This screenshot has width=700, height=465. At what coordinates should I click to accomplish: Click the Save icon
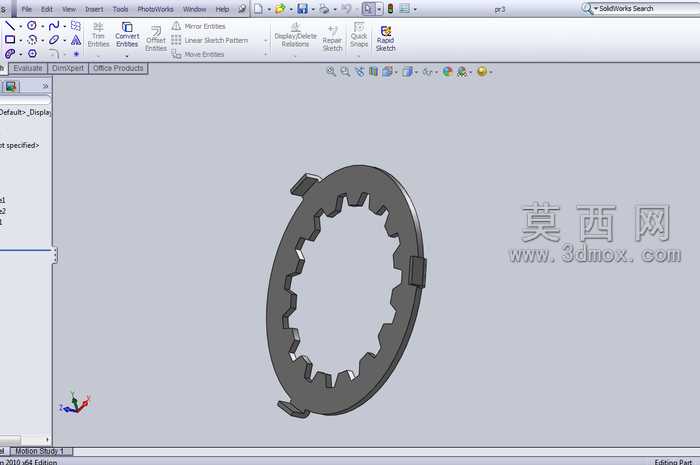(302, 8)
